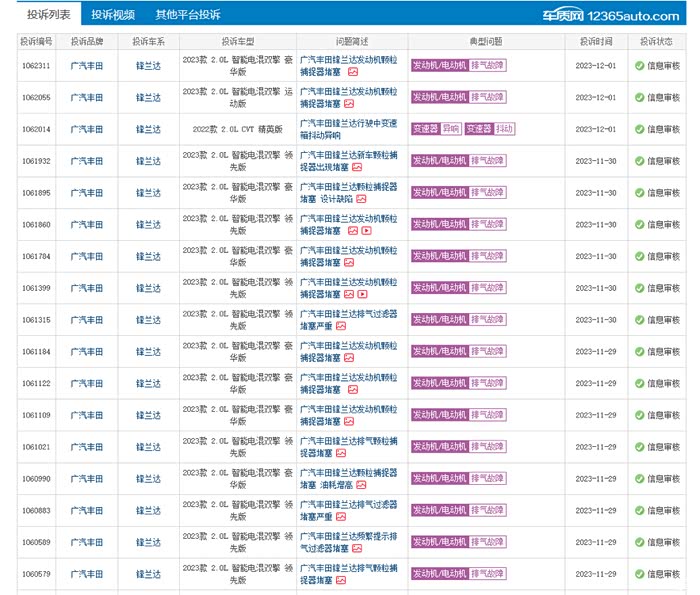
Task: Click green check status icon for 1061021
Action: [639, 447]
